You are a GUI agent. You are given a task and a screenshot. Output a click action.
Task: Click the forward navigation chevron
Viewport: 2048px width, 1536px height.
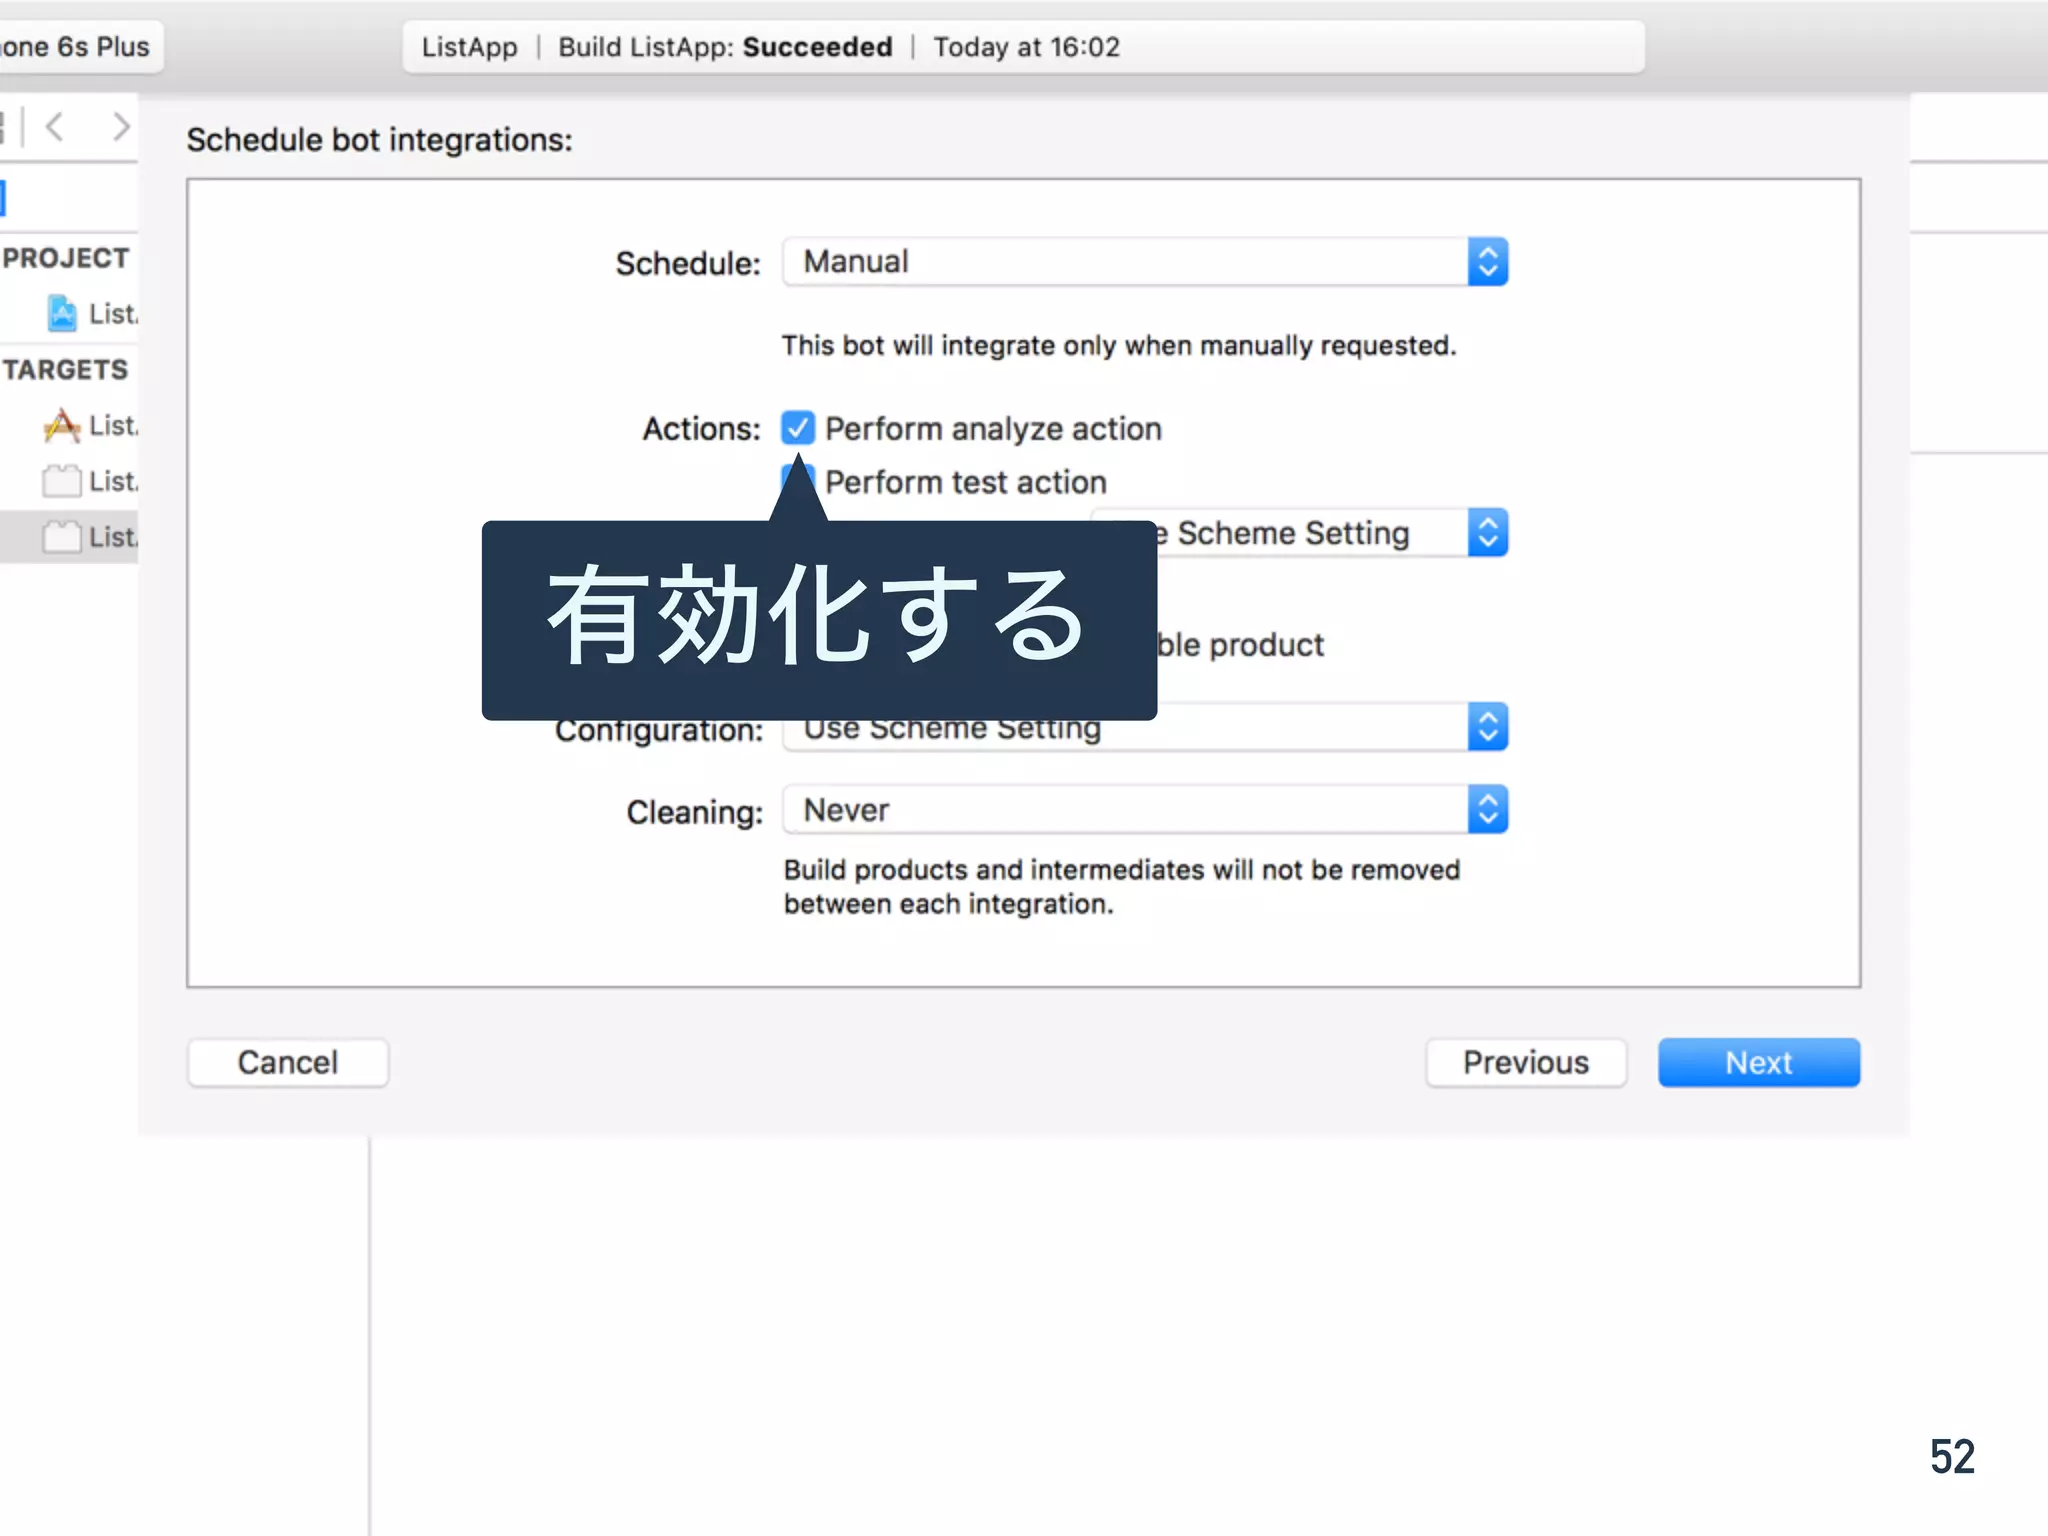coord(121,127)
